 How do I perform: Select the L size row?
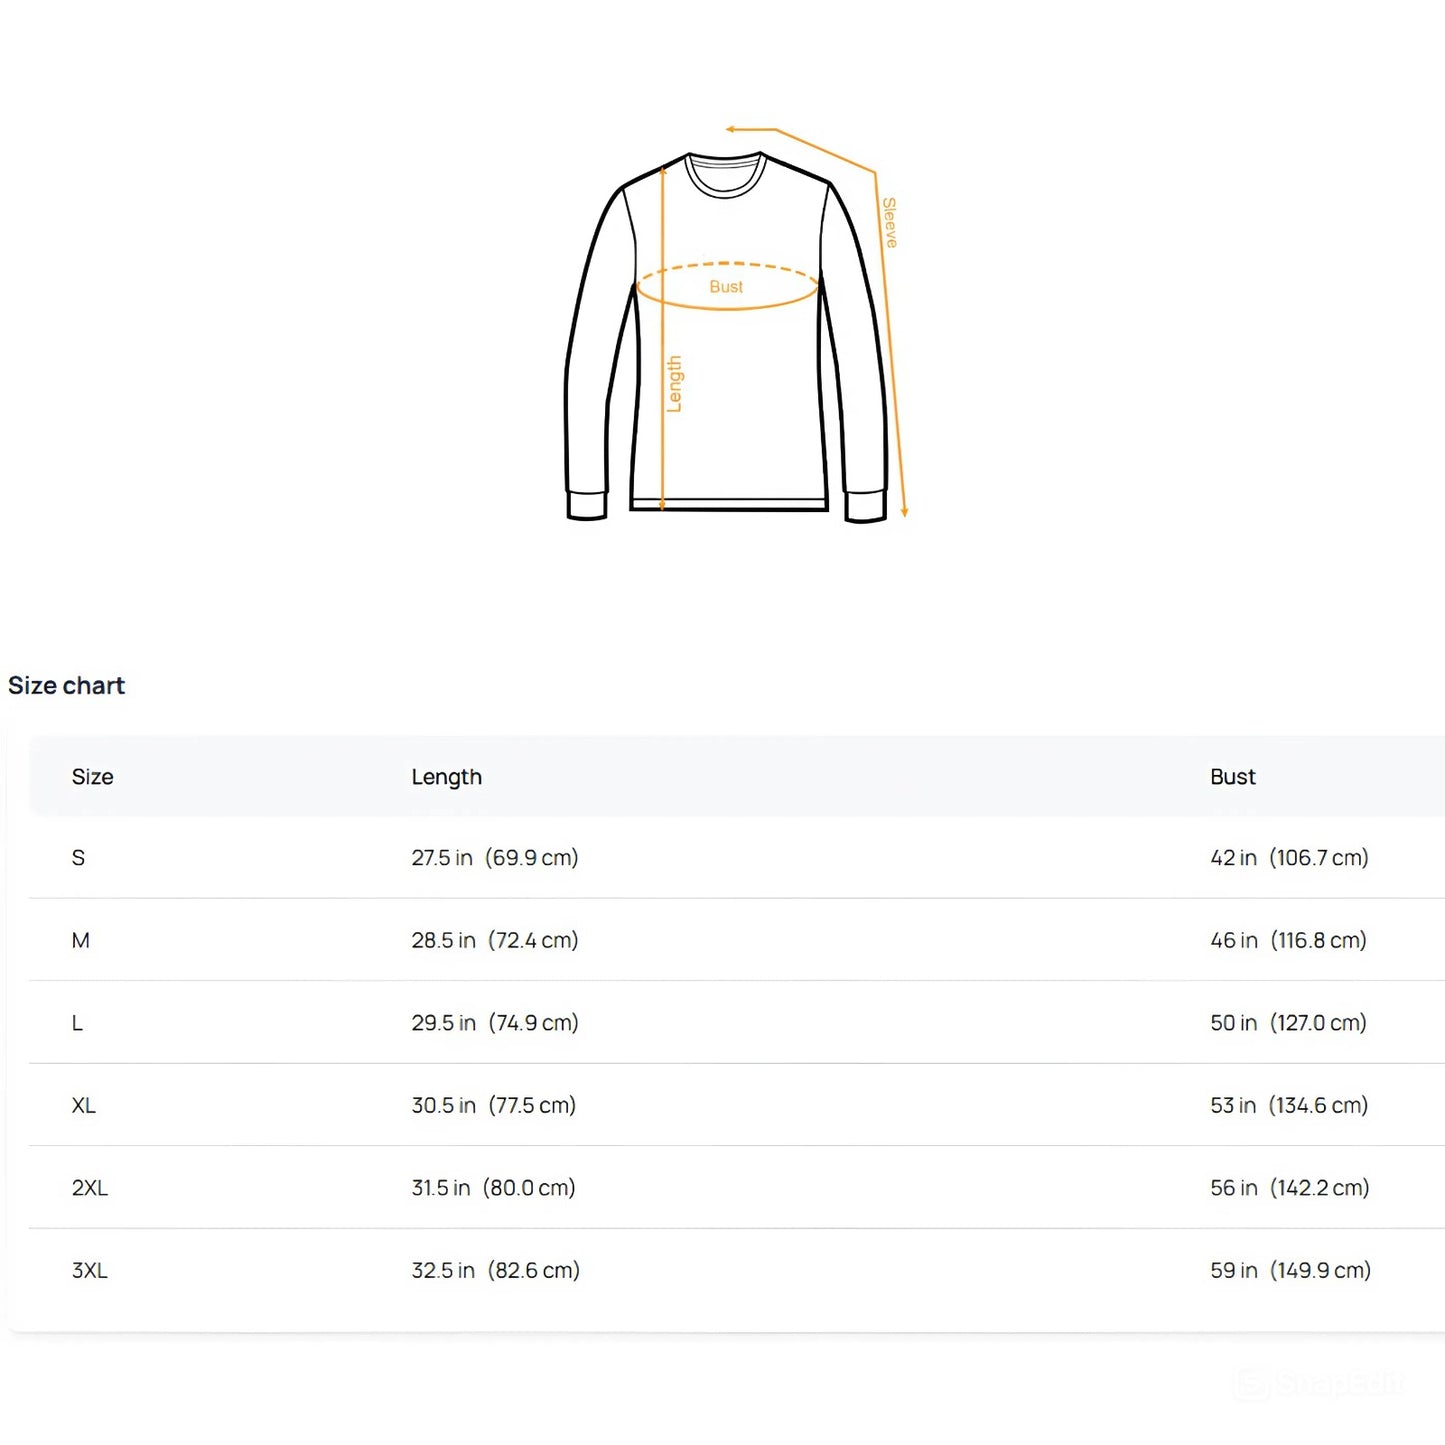737,1023
